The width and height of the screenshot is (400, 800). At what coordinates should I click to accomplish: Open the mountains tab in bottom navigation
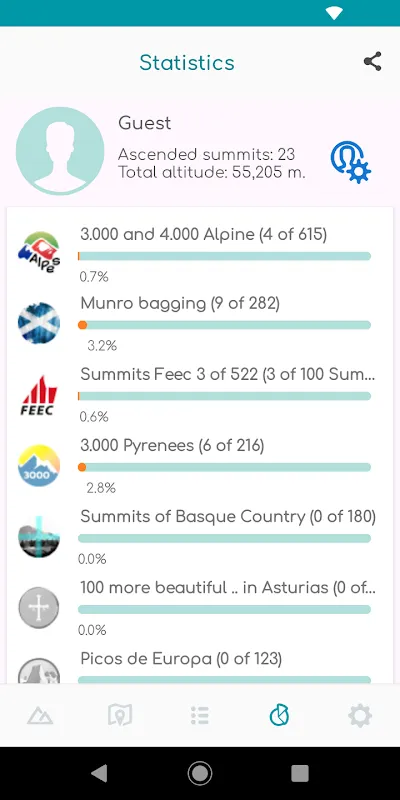click(40, 715)
